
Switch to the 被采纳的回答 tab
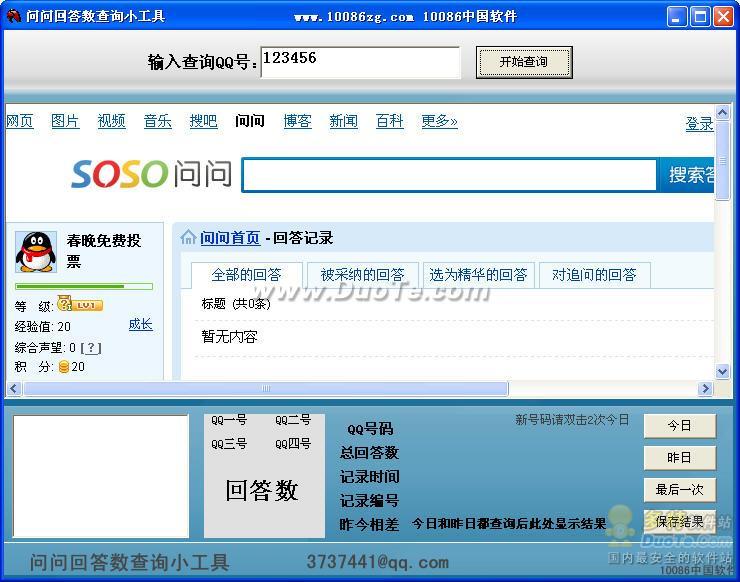tap(362, 275)
